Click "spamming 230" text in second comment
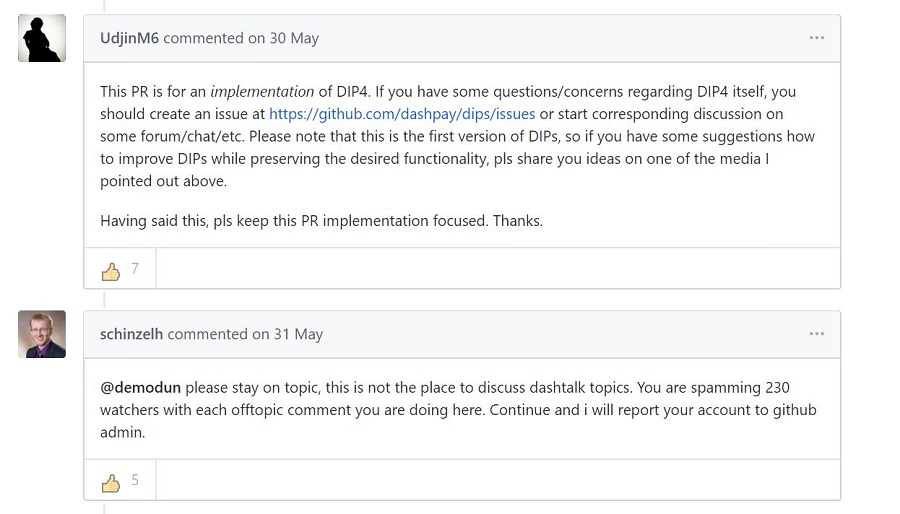 point(740,388)
